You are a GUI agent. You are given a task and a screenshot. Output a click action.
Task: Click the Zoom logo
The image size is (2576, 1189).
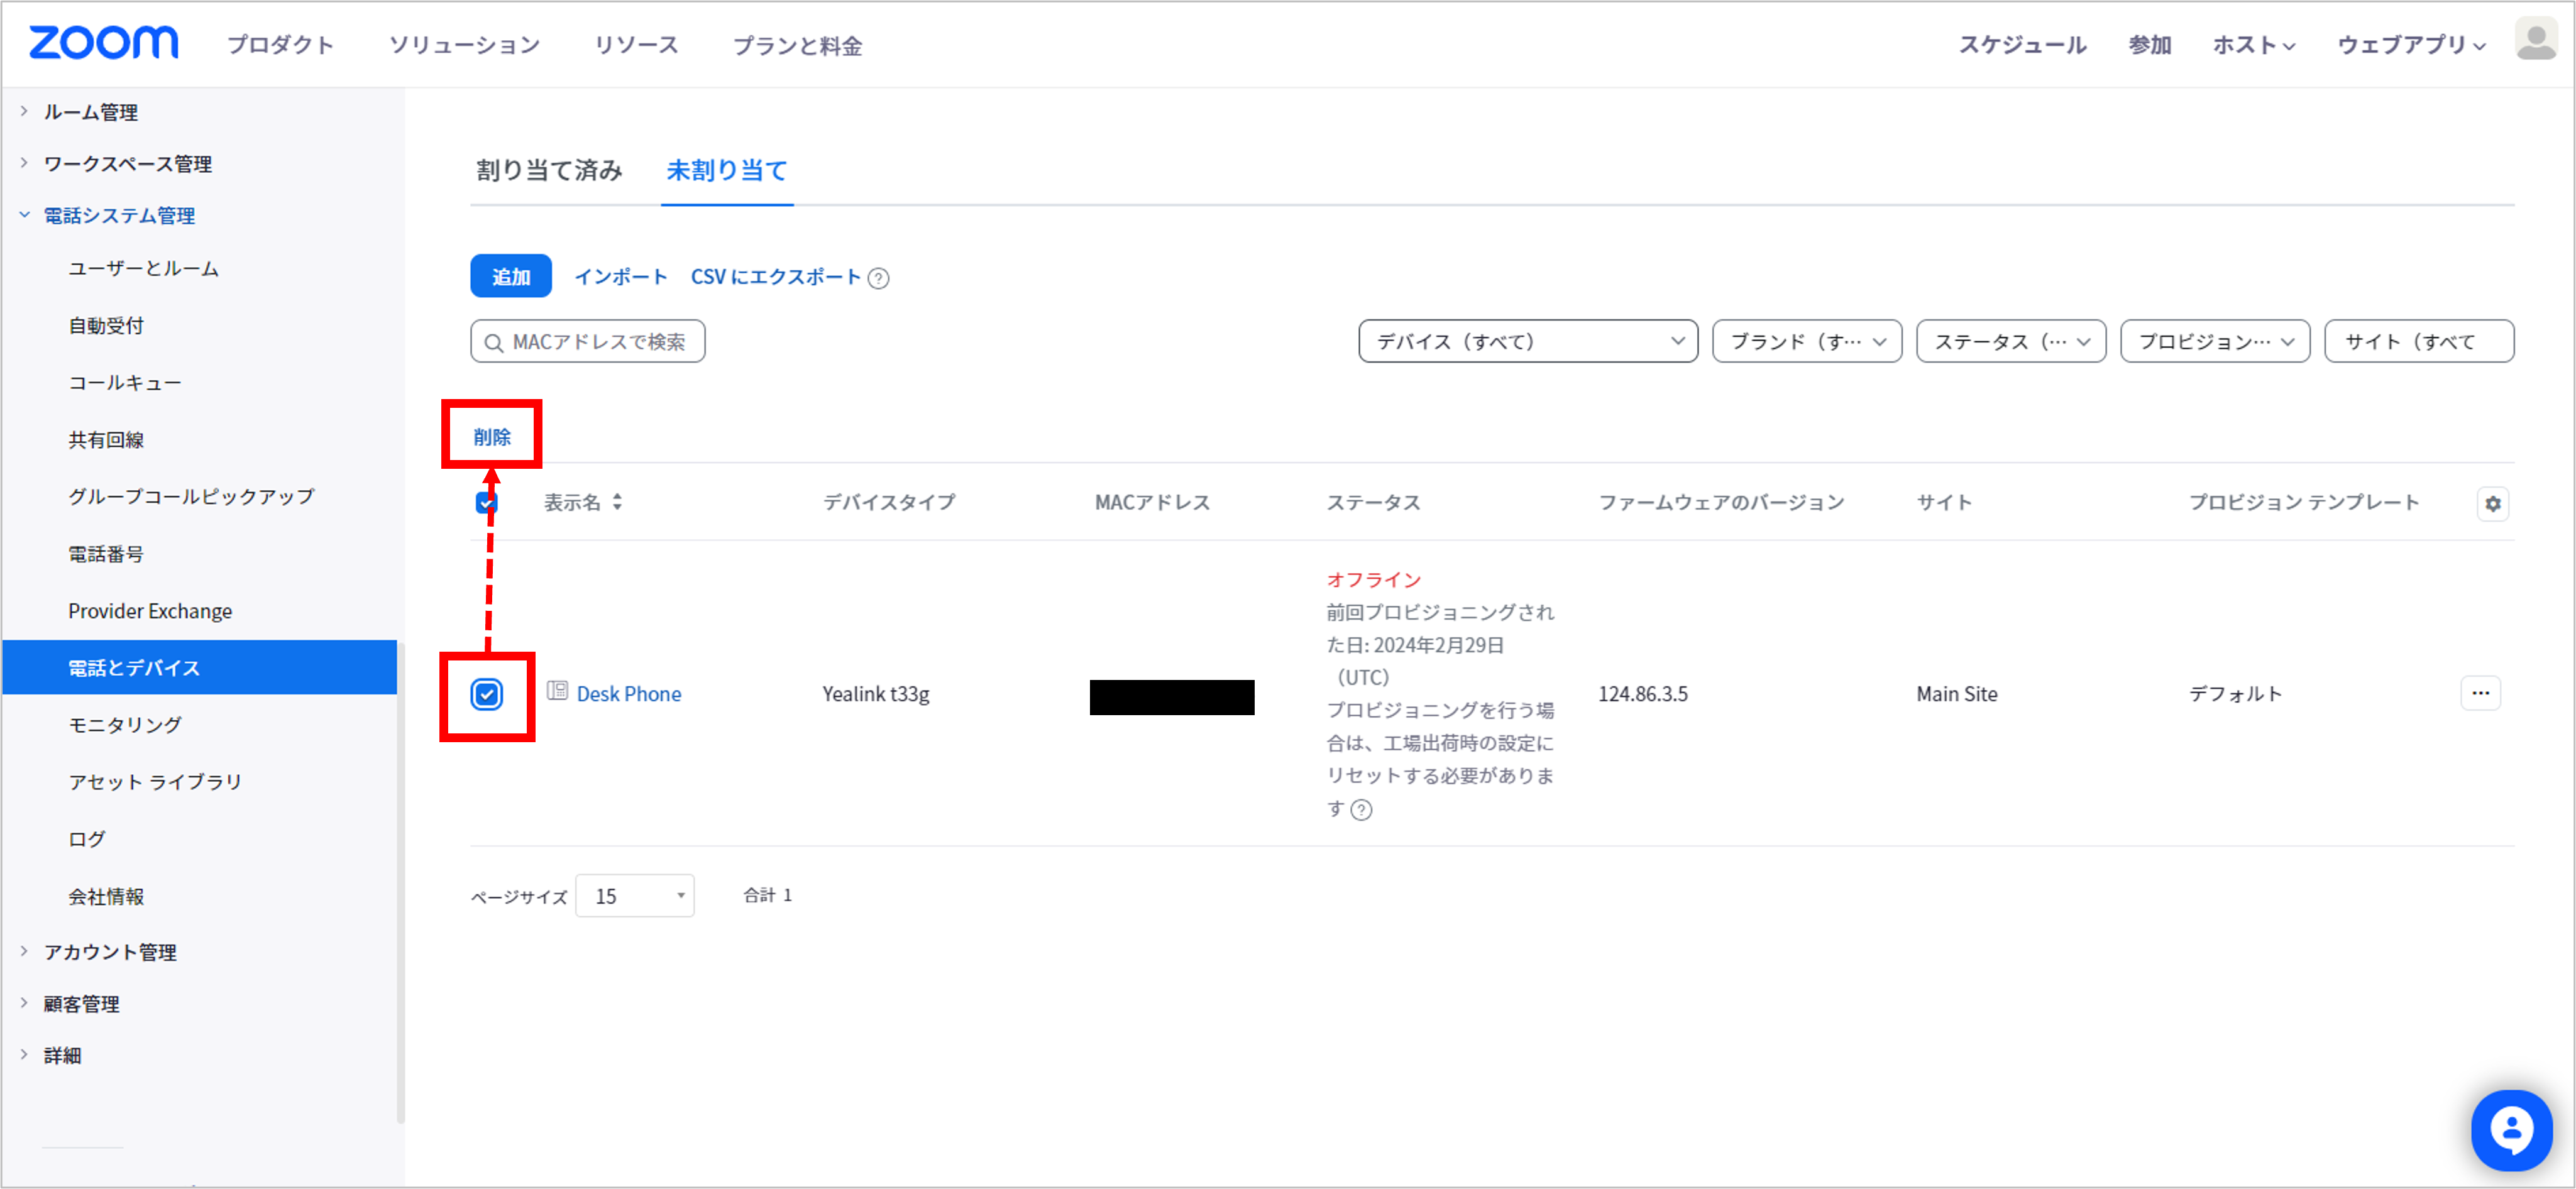pos(103,43)
